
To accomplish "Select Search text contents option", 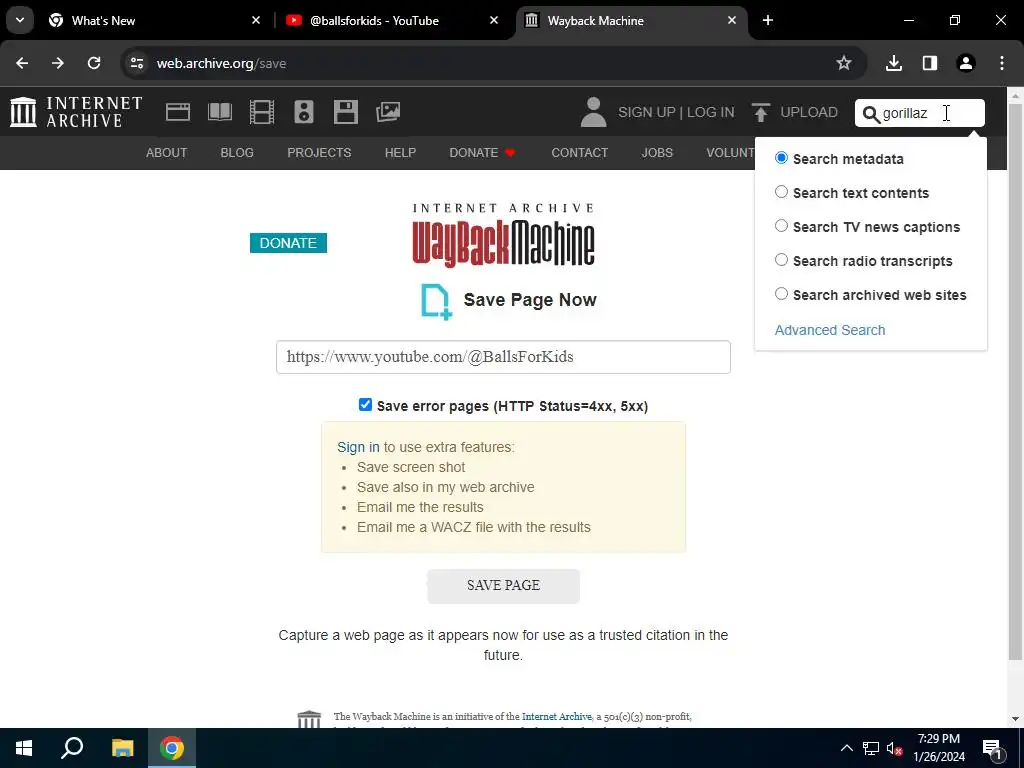I will (x=781, y=192).
